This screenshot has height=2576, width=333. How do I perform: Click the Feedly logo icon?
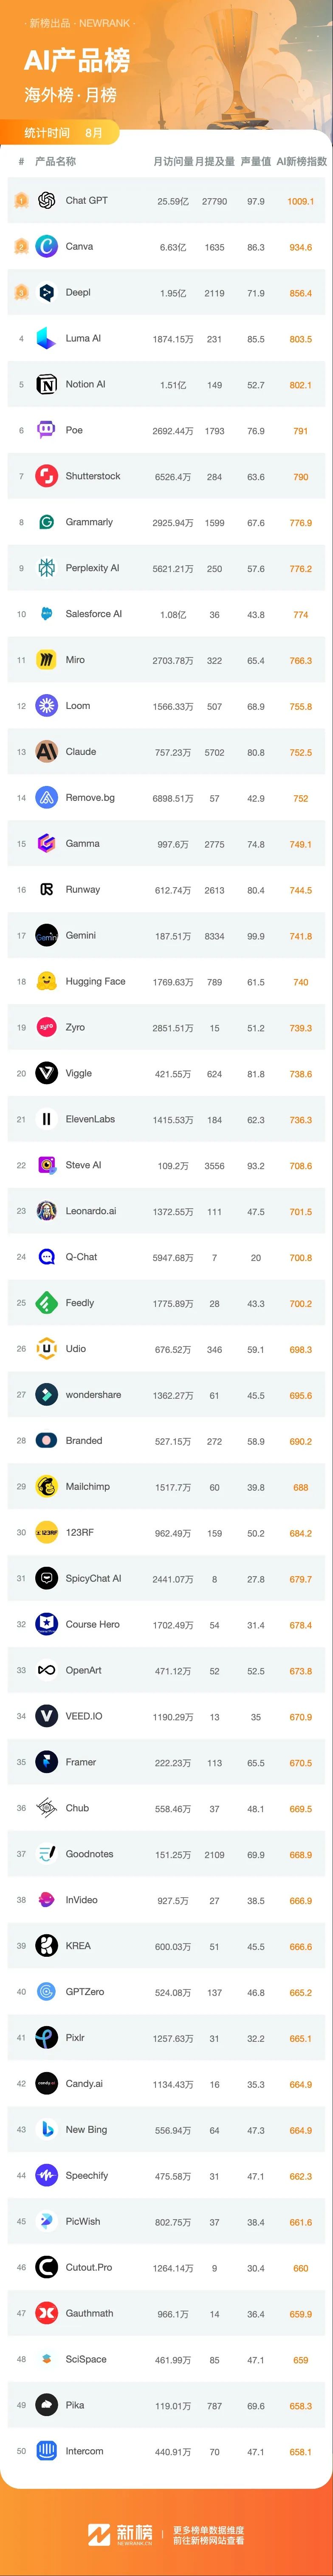click(46, 1304)
